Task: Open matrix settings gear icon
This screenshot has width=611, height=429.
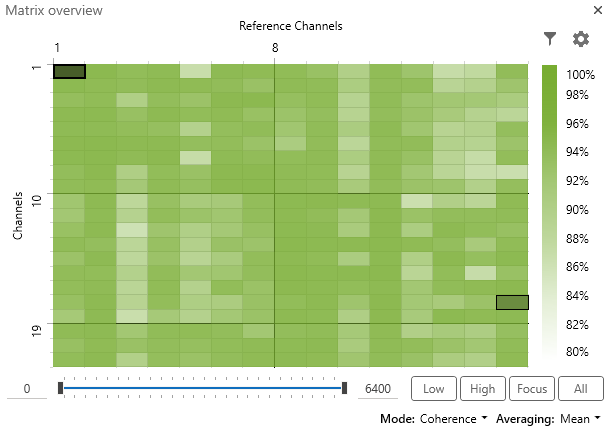Action: [x=581, y=39]
